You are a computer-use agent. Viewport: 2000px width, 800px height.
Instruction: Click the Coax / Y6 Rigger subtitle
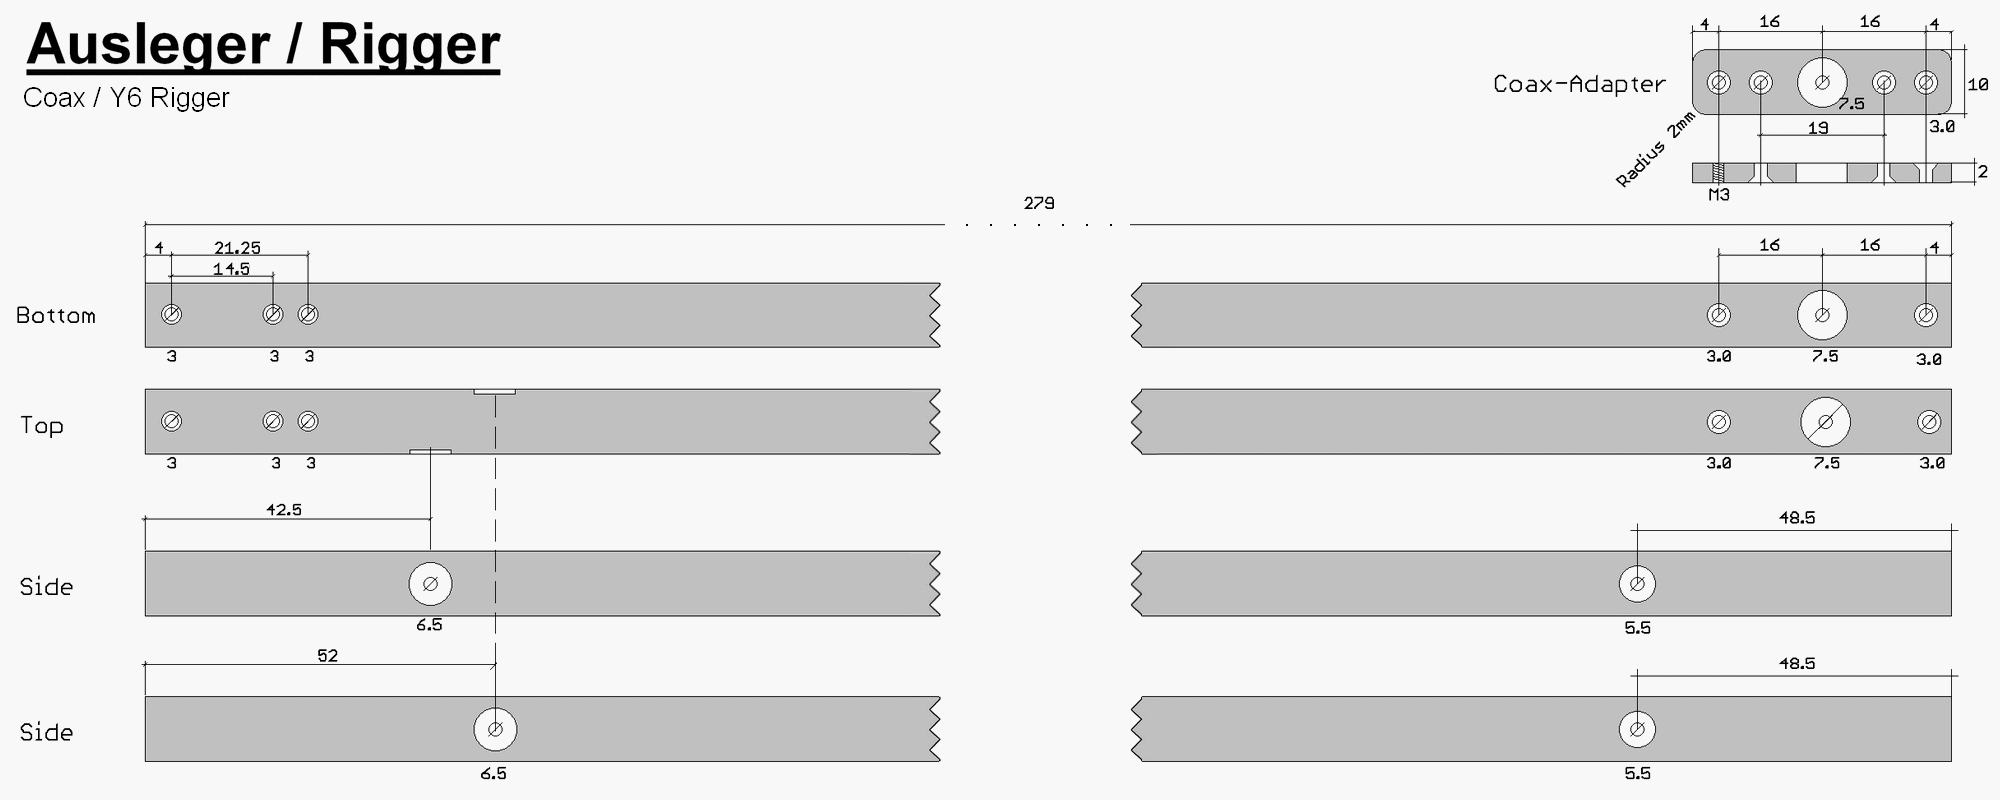click(x=126, y=98)
